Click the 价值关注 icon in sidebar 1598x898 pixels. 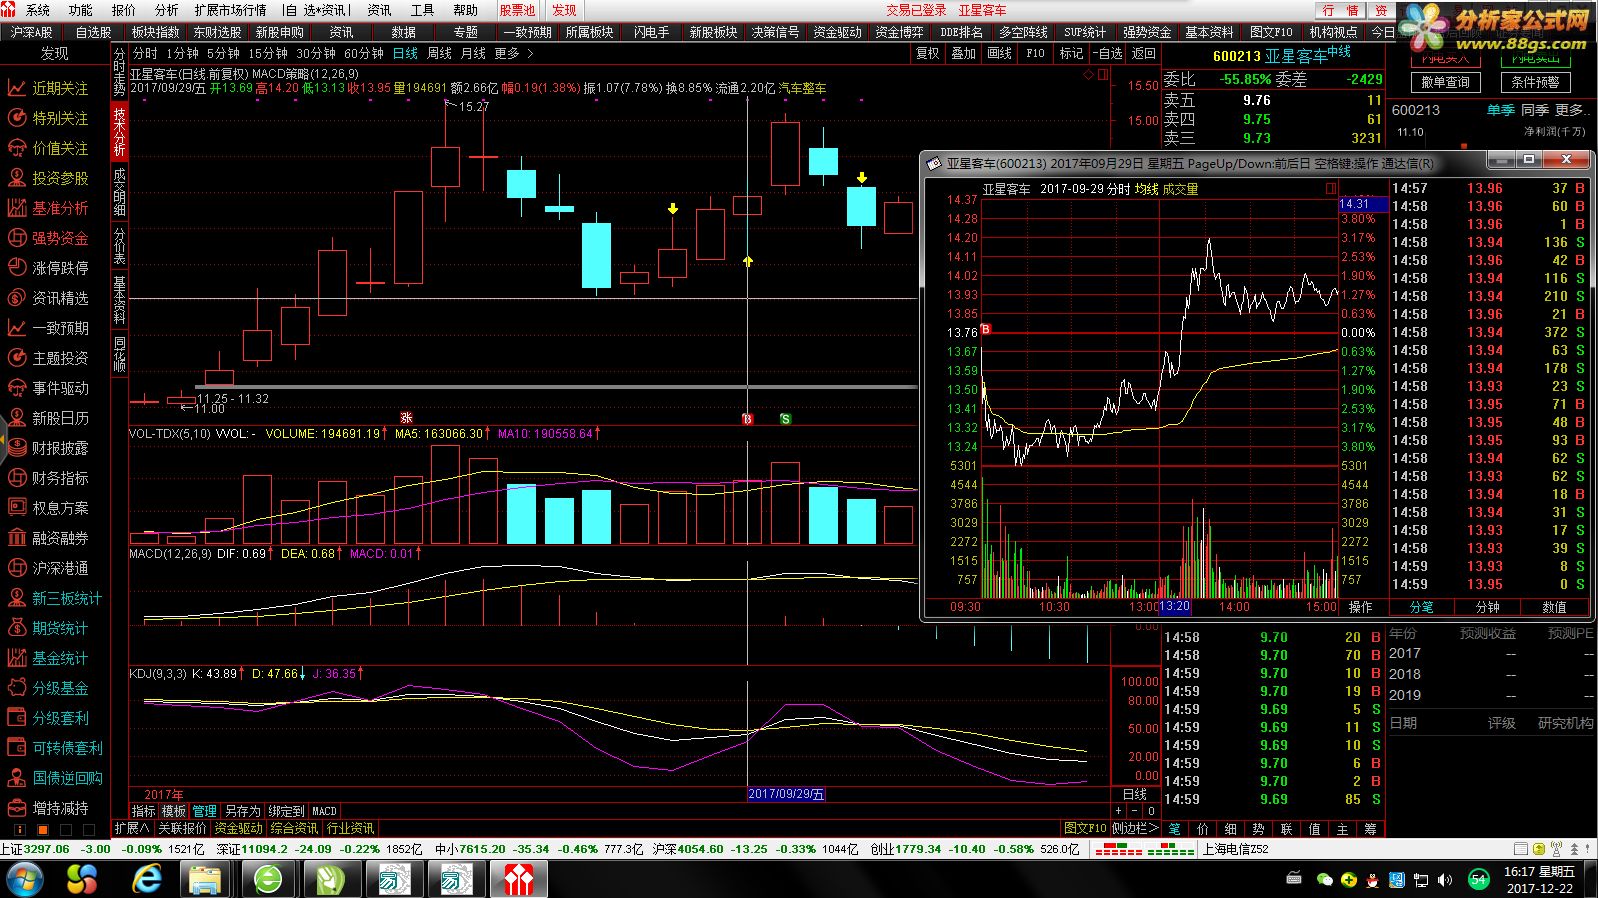click(x=17, y=148)
